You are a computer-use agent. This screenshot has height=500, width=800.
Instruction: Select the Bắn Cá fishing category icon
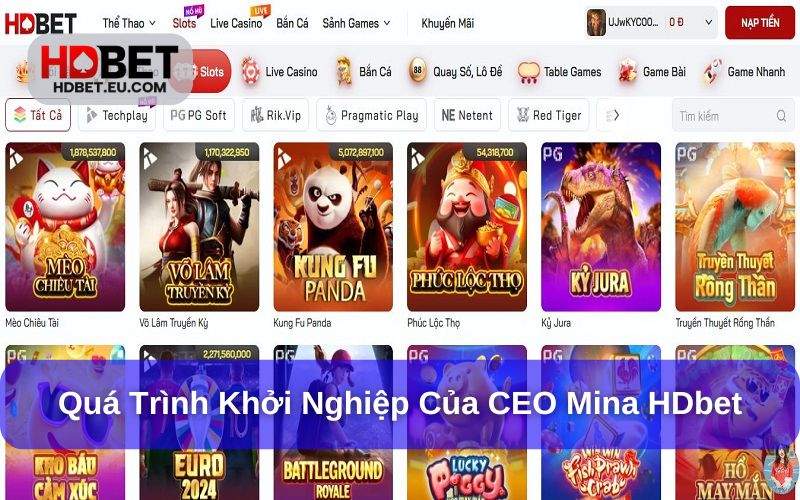344,71
